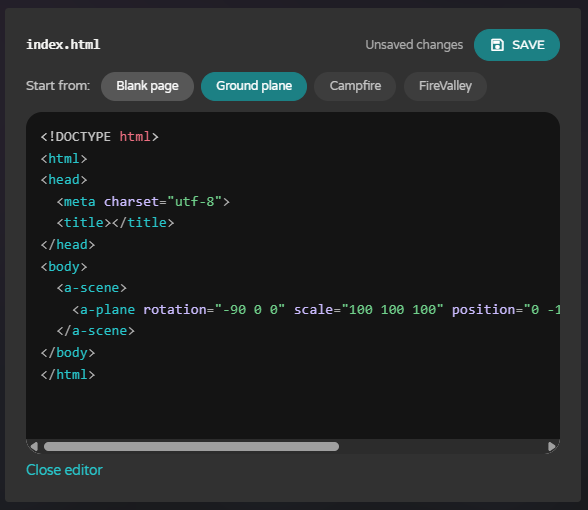Click the opening <body> tag line
This screenshot has width=588, height=510.
[x=64, y=267]
